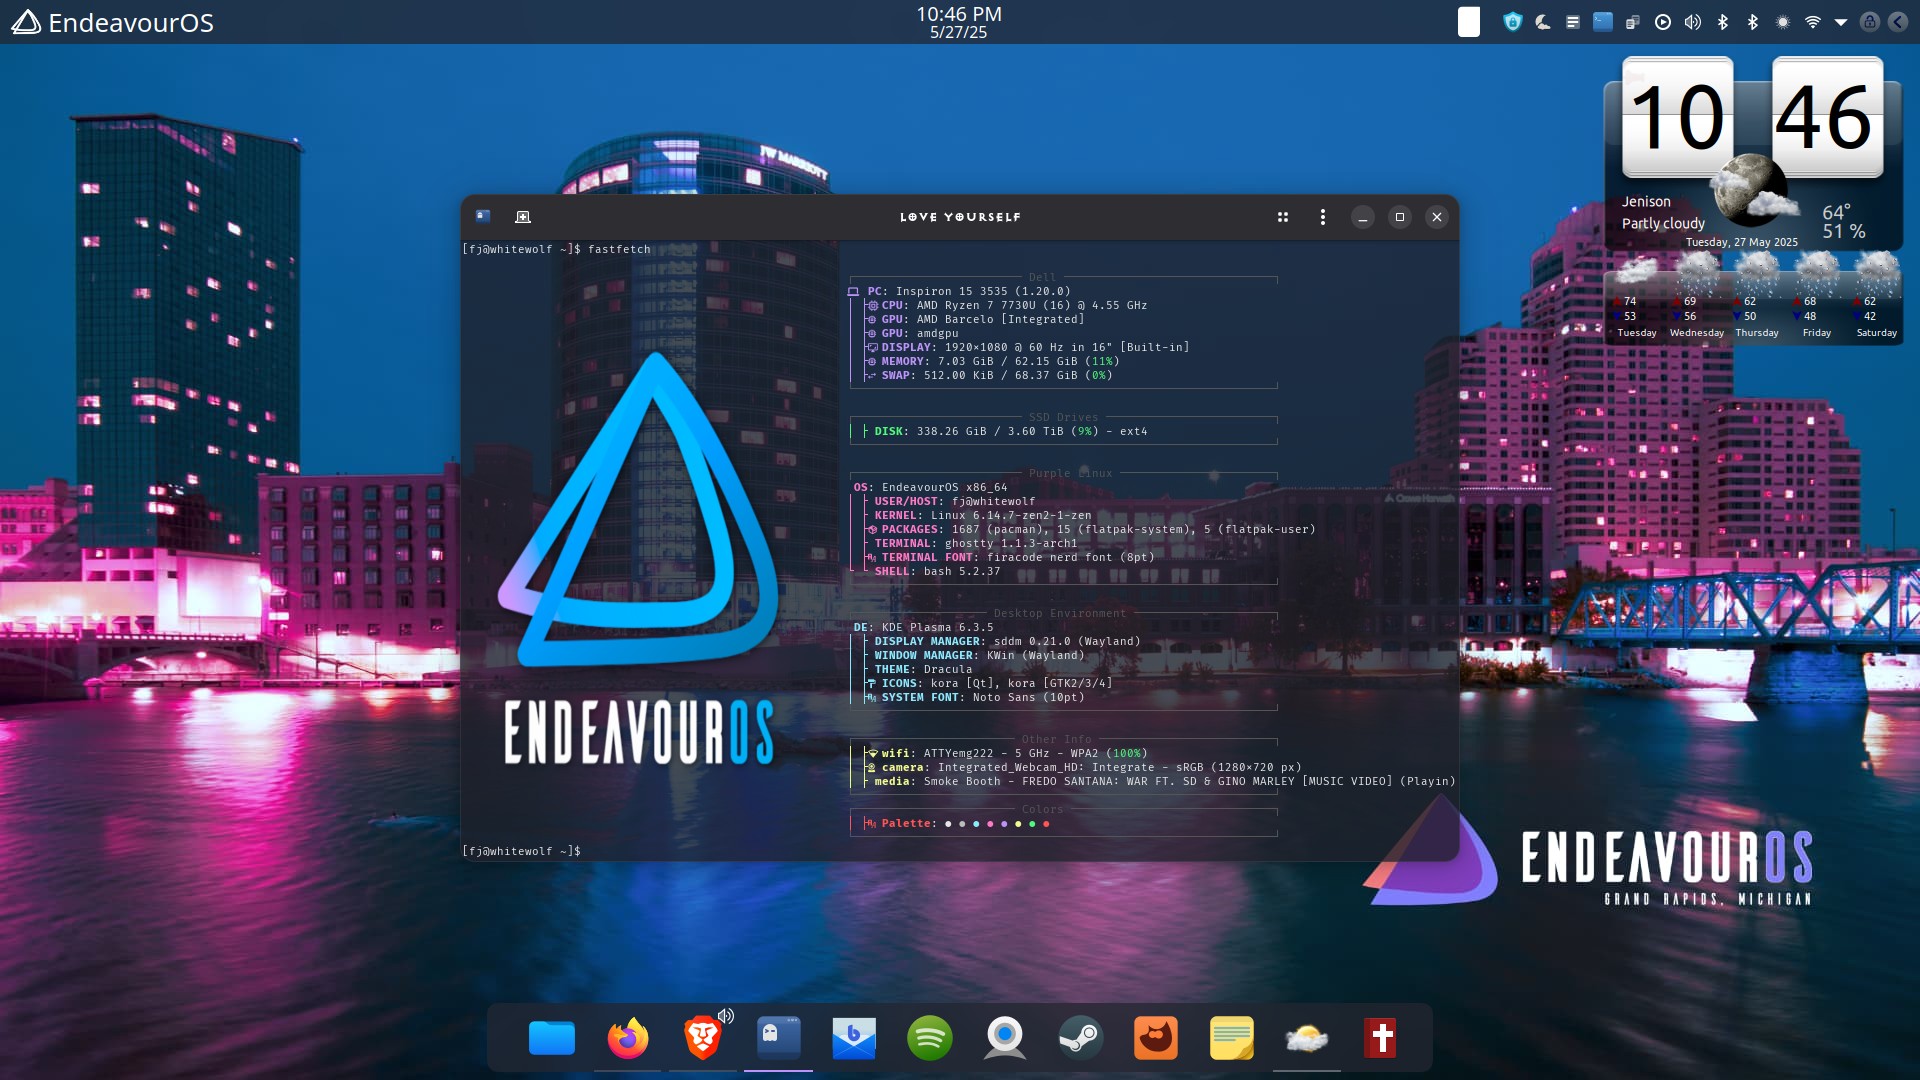Click the LOVE YOURSELF window title
The width and height of the screenshot is (1920, 1080).
point(961,217)
